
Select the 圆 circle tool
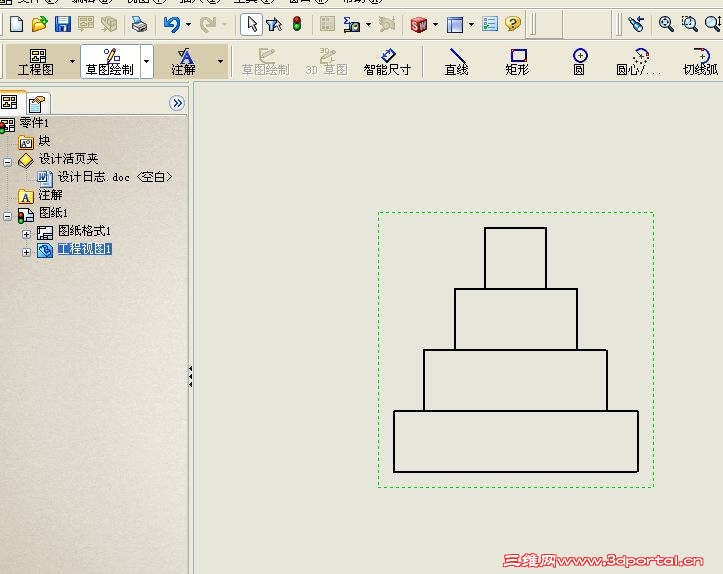580,62
